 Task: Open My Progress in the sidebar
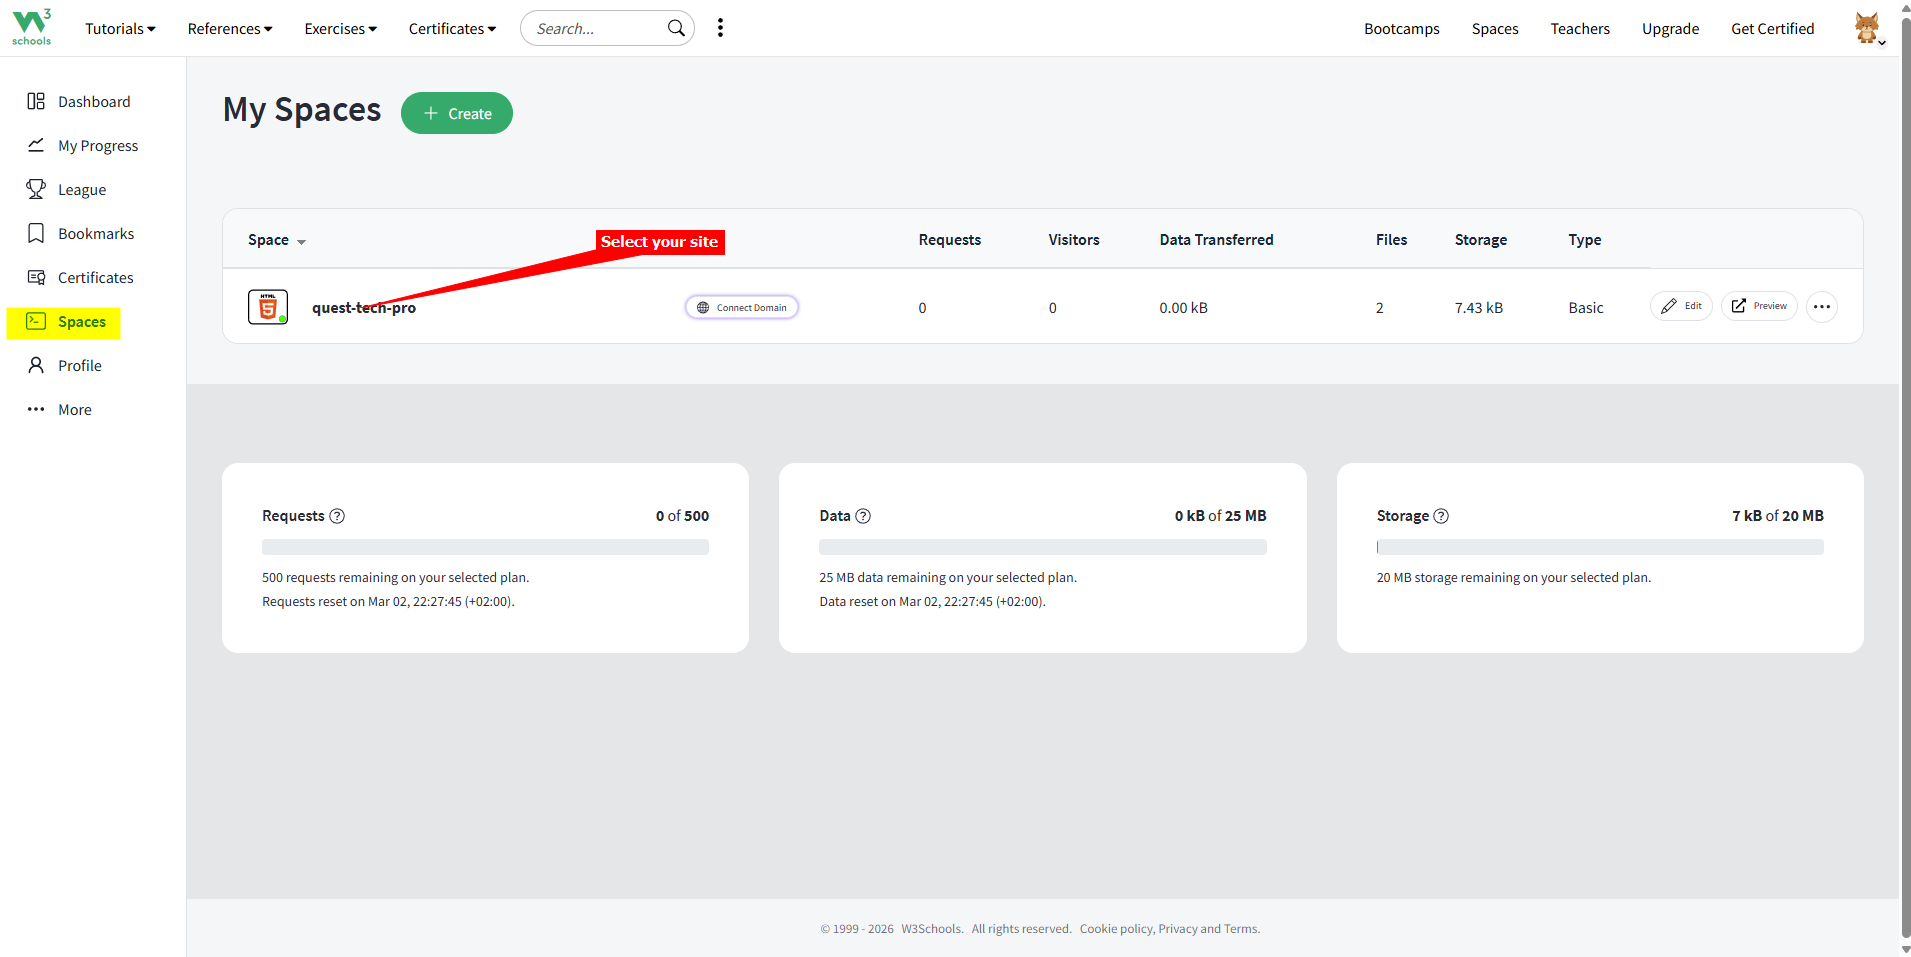(83, 146)
